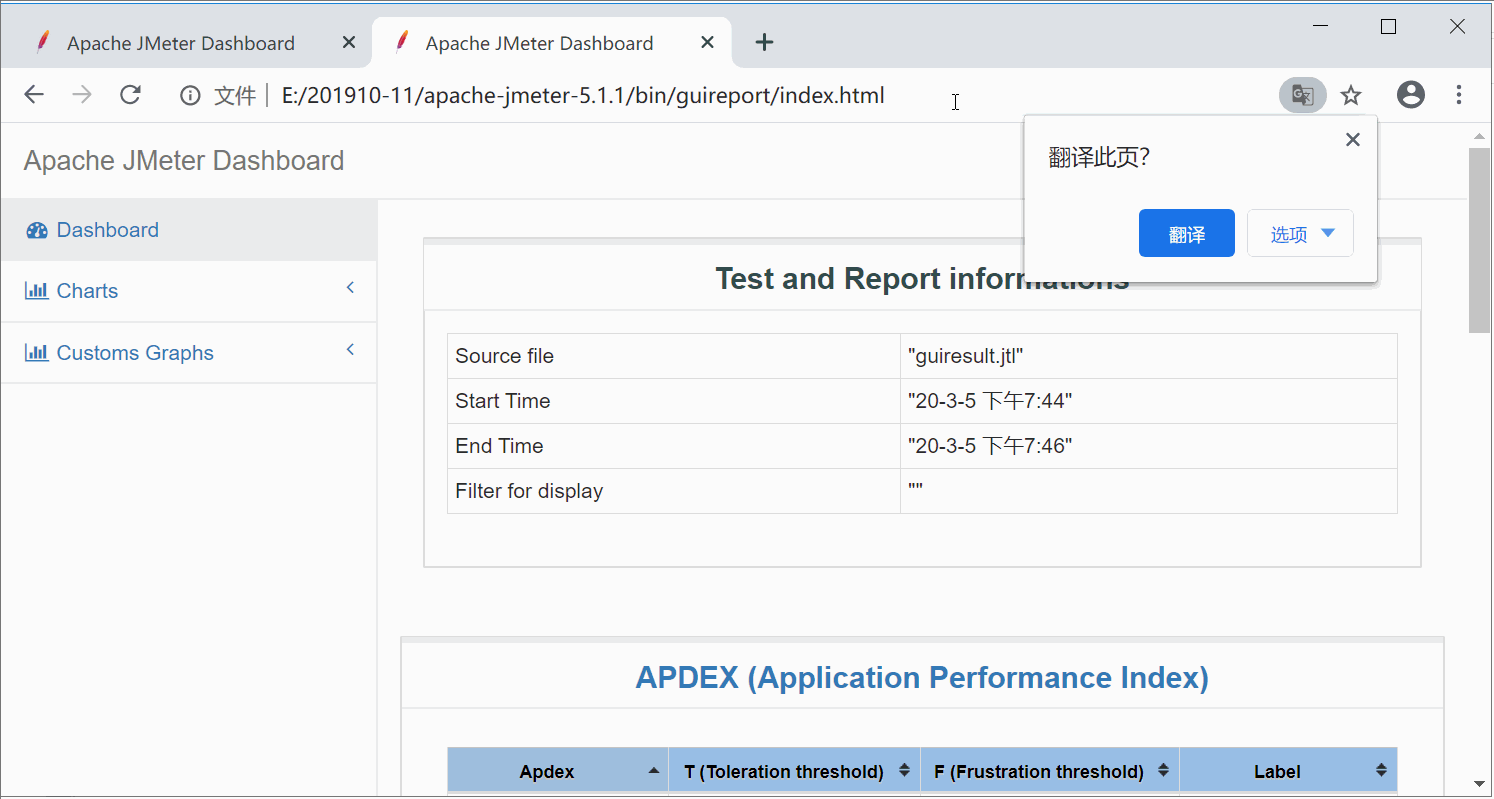The width and height of the screenshot is (1494, 799).
Task: Open the Dashboard sidebar item
Action: (189, 230)
